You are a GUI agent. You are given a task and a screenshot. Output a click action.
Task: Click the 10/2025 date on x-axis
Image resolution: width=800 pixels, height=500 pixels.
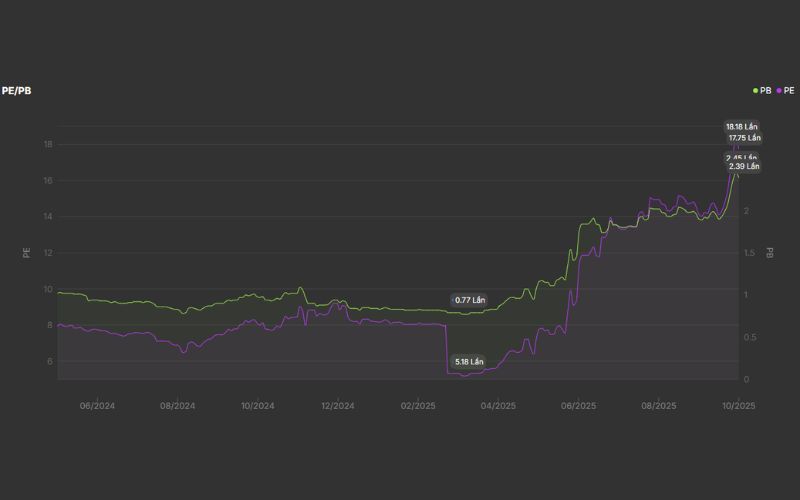738,406
